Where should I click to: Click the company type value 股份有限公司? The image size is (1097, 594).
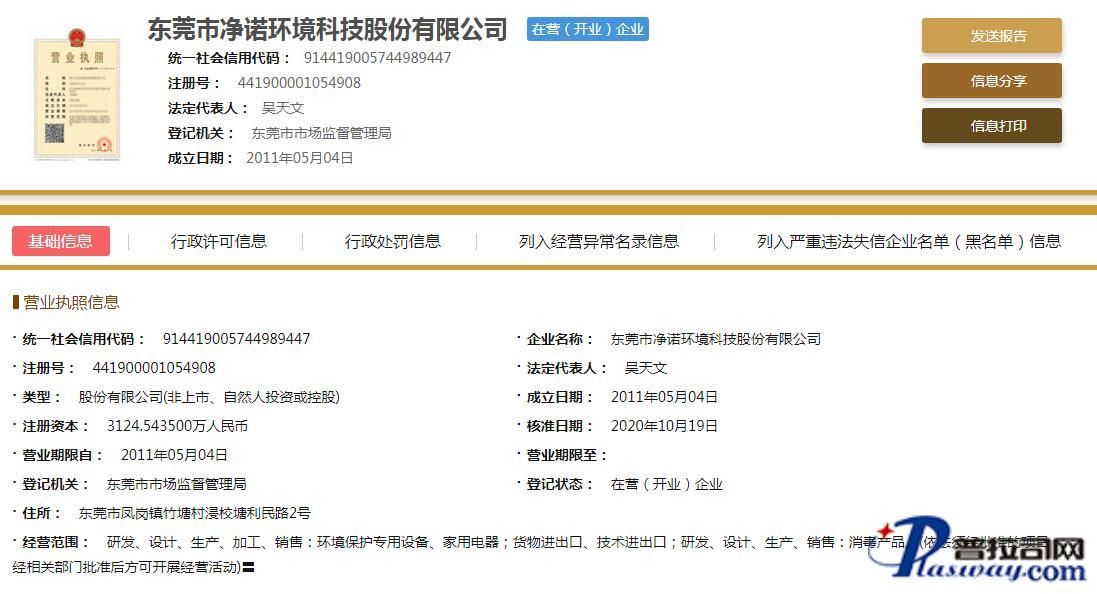click(209, 397)
